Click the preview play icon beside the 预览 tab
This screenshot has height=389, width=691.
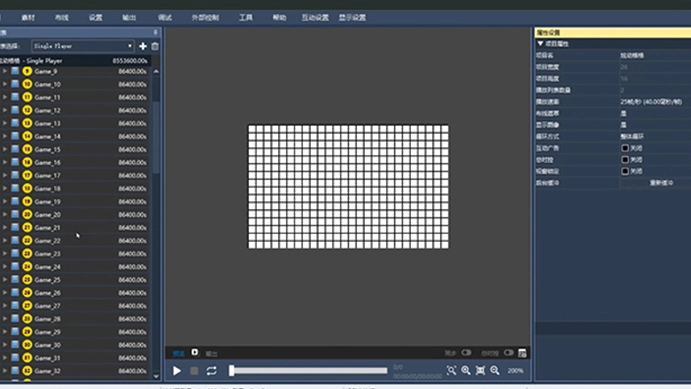[194, 352]
